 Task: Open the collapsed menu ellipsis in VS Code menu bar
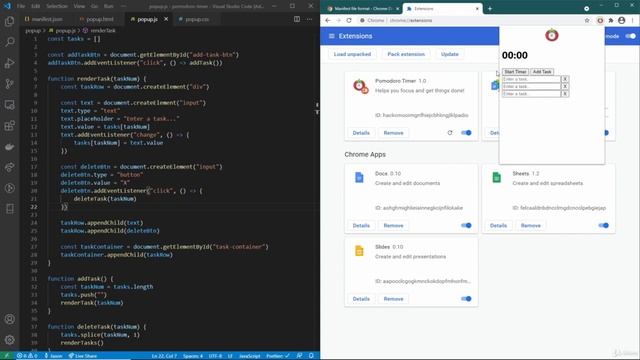(124, 6)
